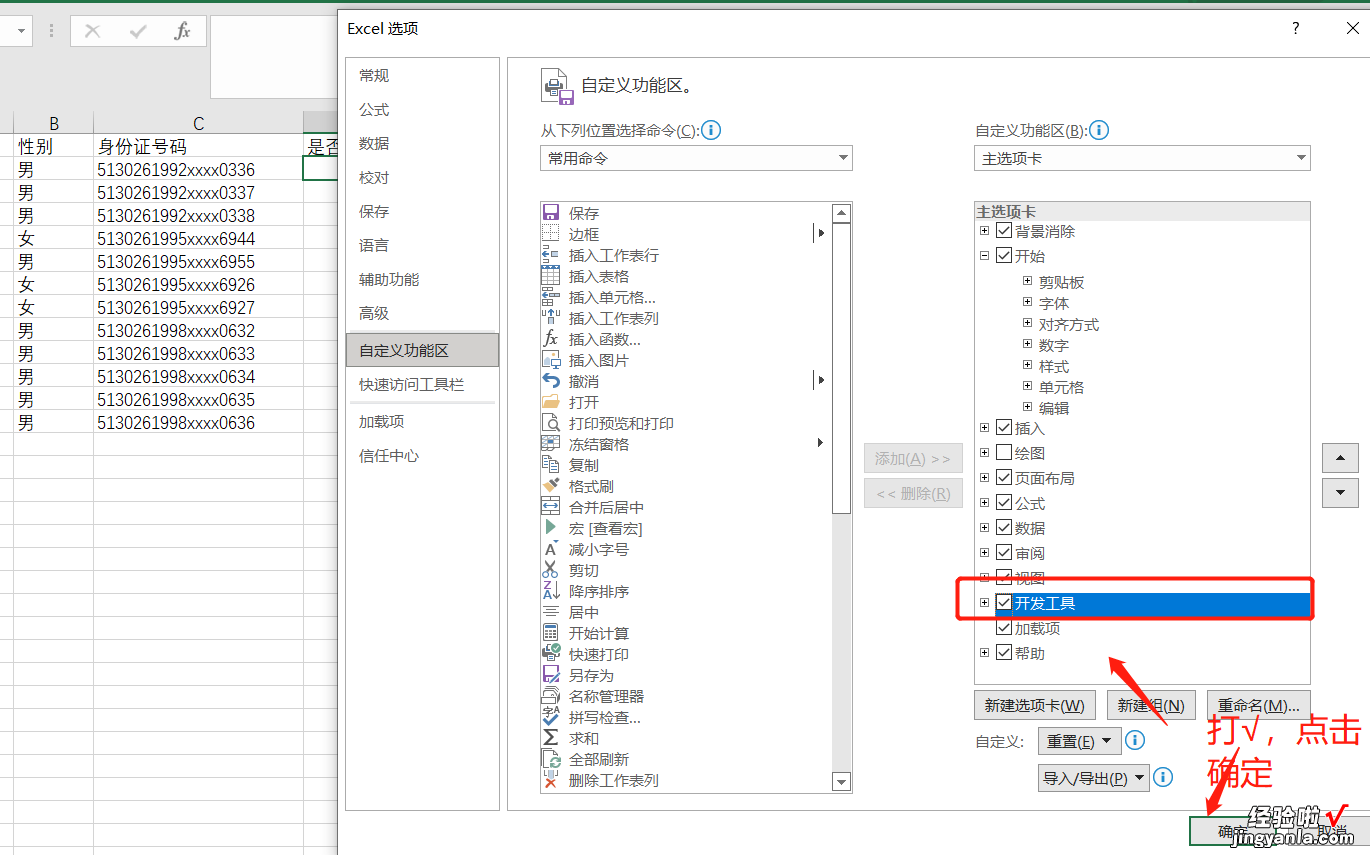Expand the 剪贴板 group node
Image resolution: width=1370 pixels, height=855 pixels.
click(1027, 282)
